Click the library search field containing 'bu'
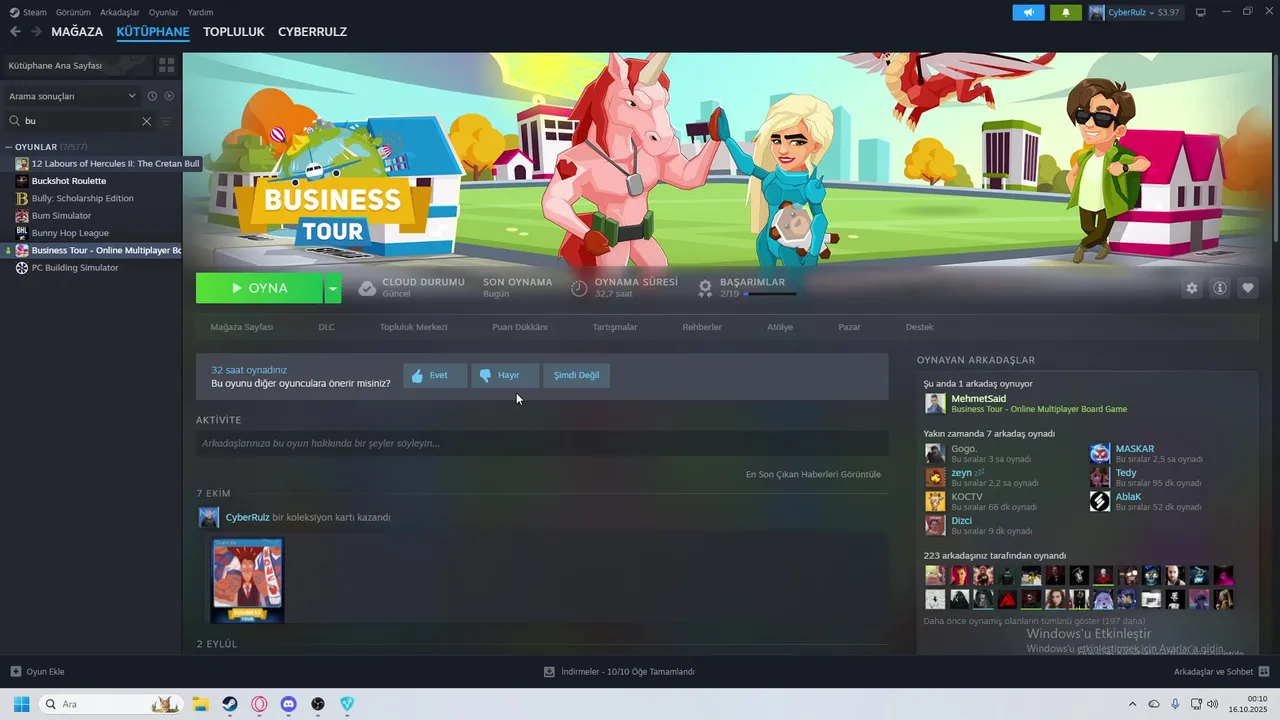Image resolution: width=1280 pixels, height=720 pixels. 80,121
